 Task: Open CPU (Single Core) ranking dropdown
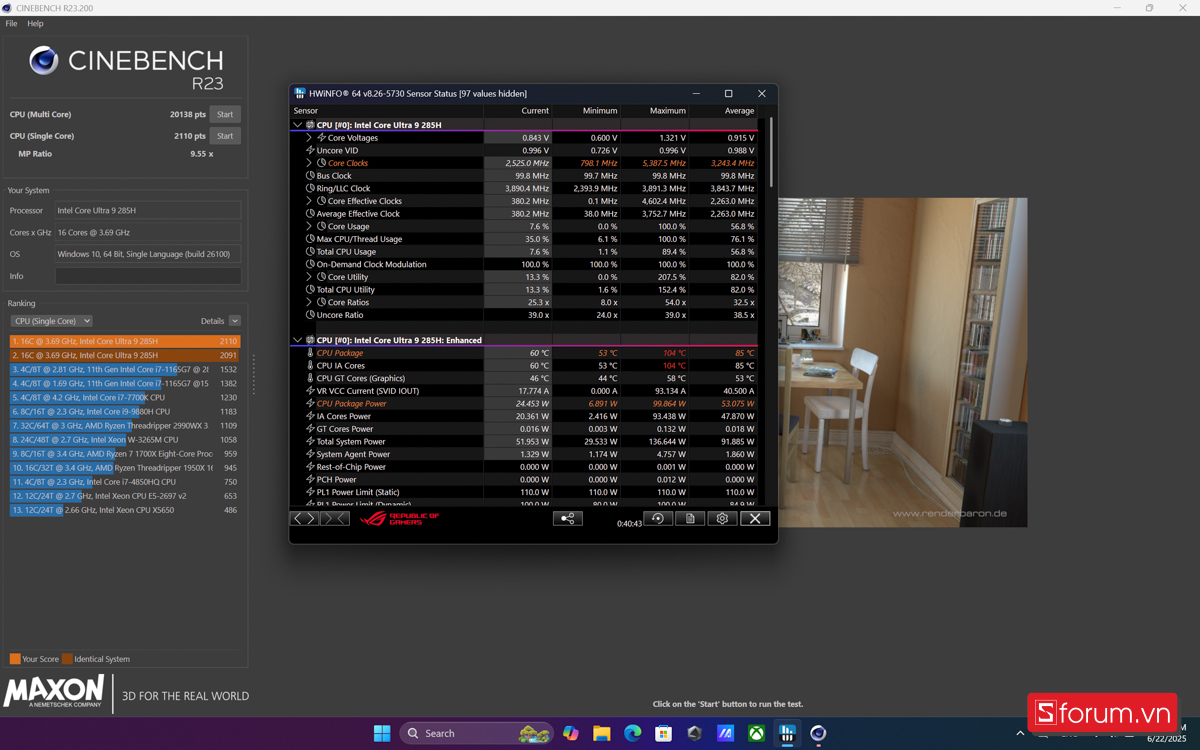pyautogui.click(x=51, y=321)
